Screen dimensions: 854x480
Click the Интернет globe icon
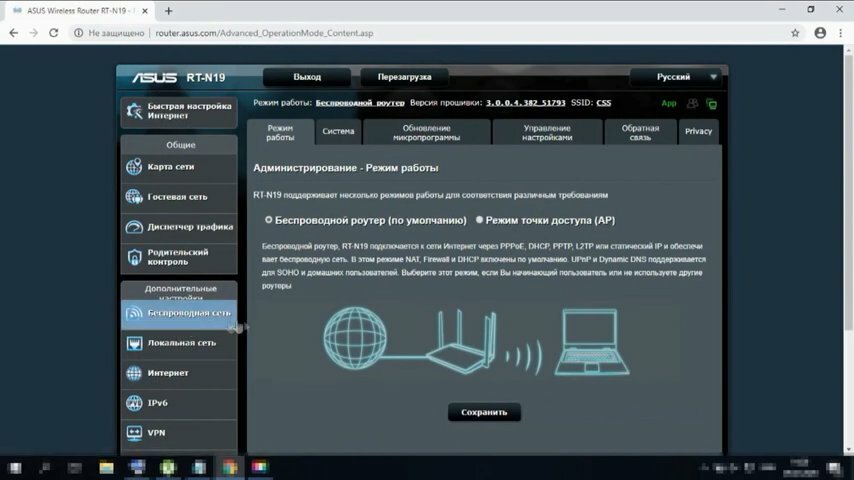click(x=134, y=373)
